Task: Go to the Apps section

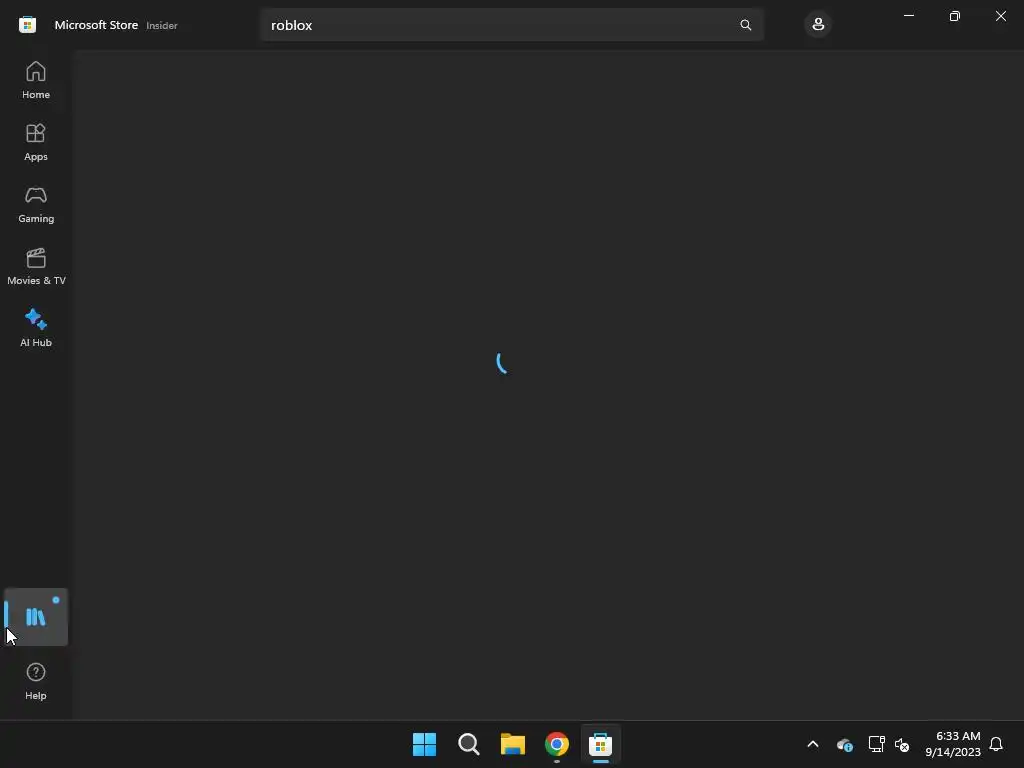Action: (36, 142)
